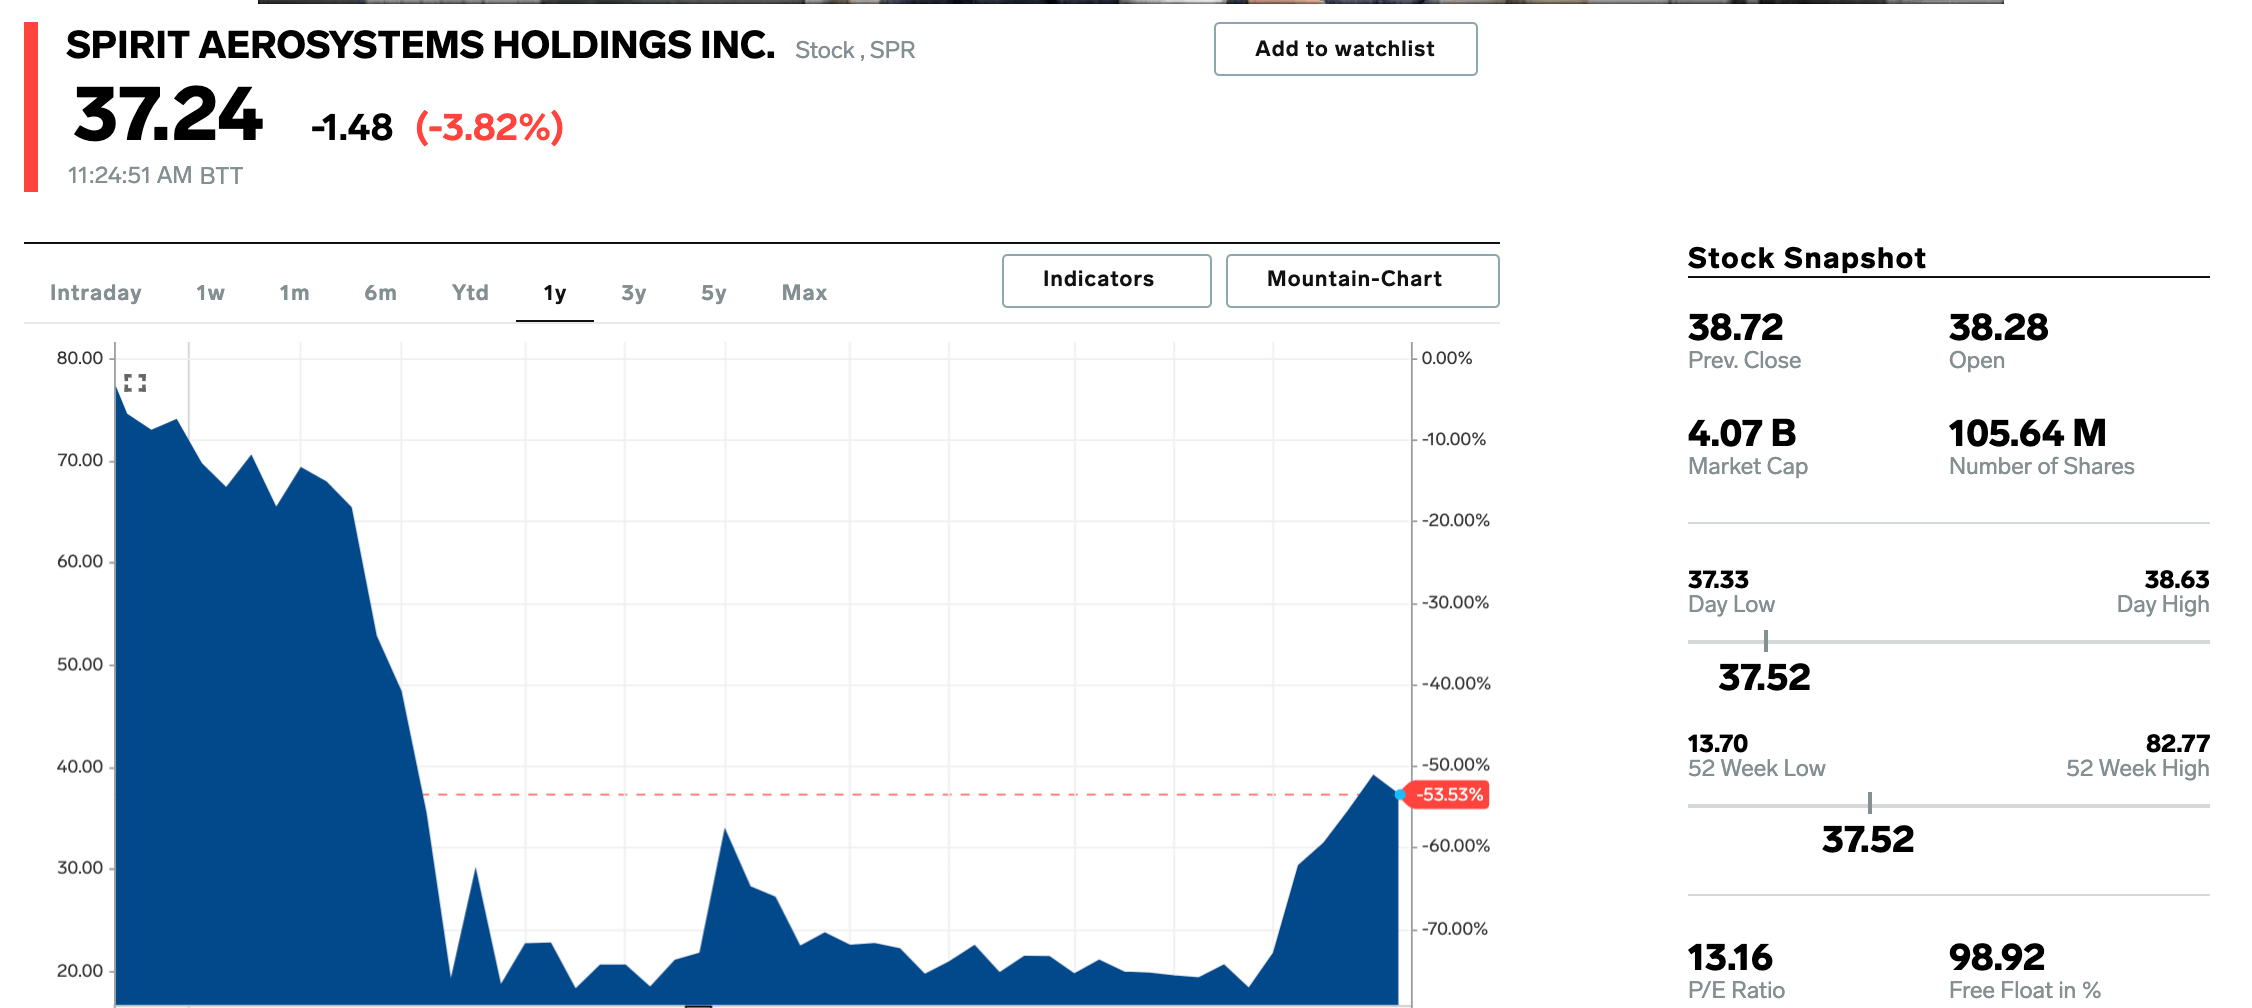Select the Max time range
The width and height of the screenshot is (2252, 1008).
pyautogui.click(x=805, y=293)
